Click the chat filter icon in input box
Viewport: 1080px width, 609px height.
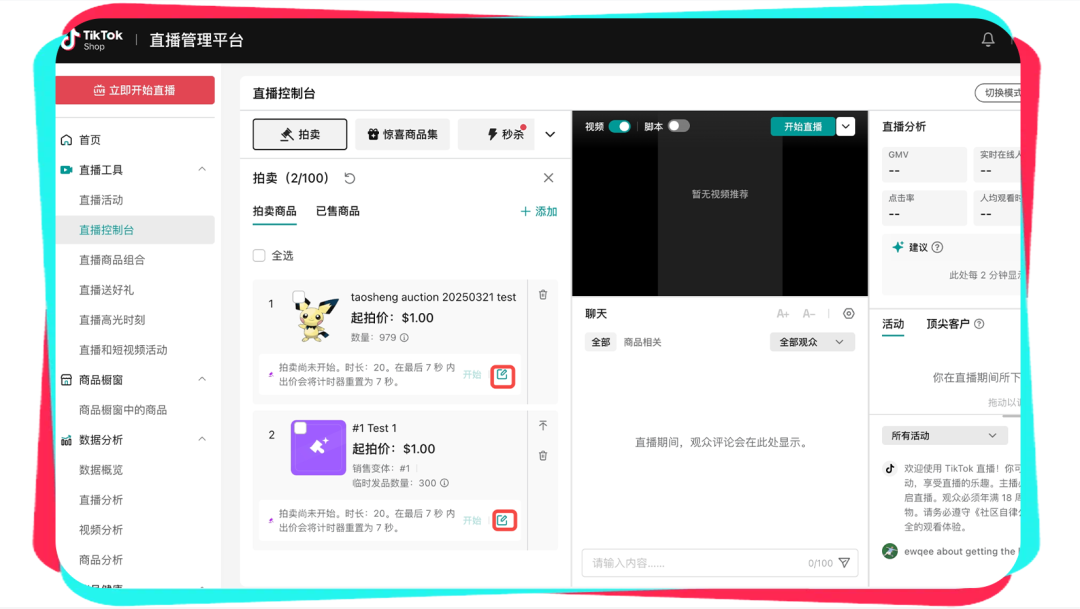844,563
